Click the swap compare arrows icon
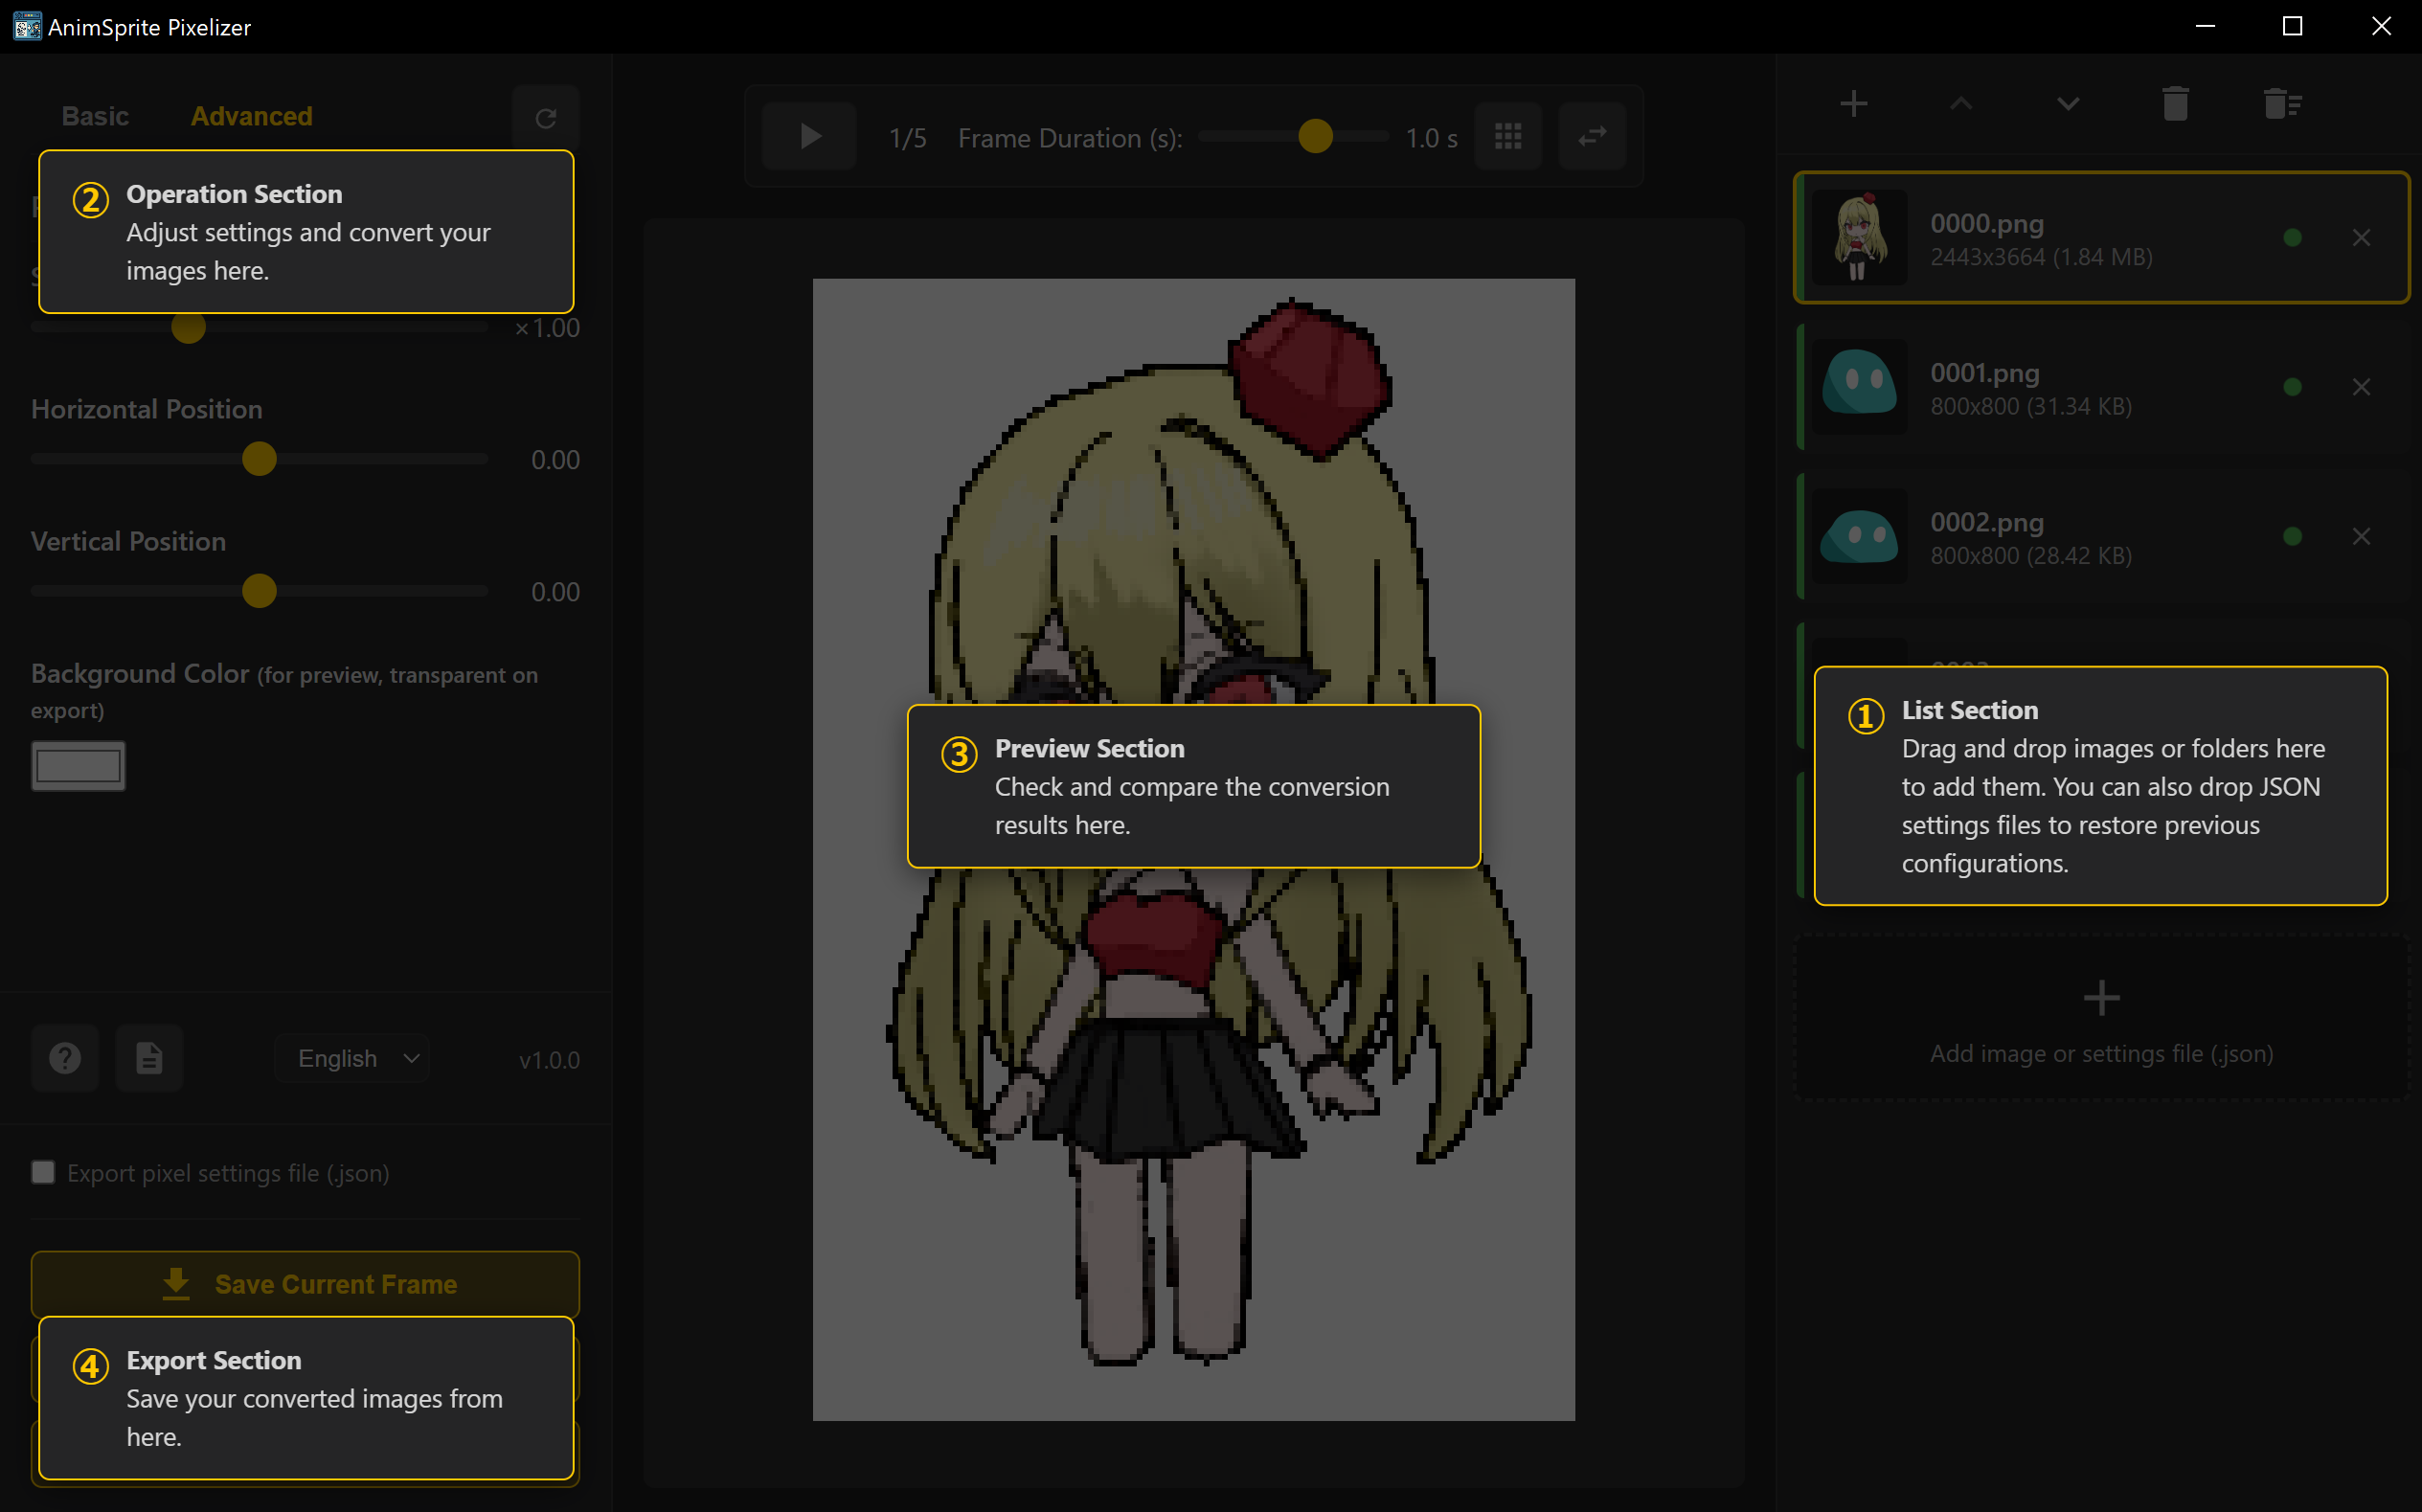The image size is (2422, 1512). 1591,136
